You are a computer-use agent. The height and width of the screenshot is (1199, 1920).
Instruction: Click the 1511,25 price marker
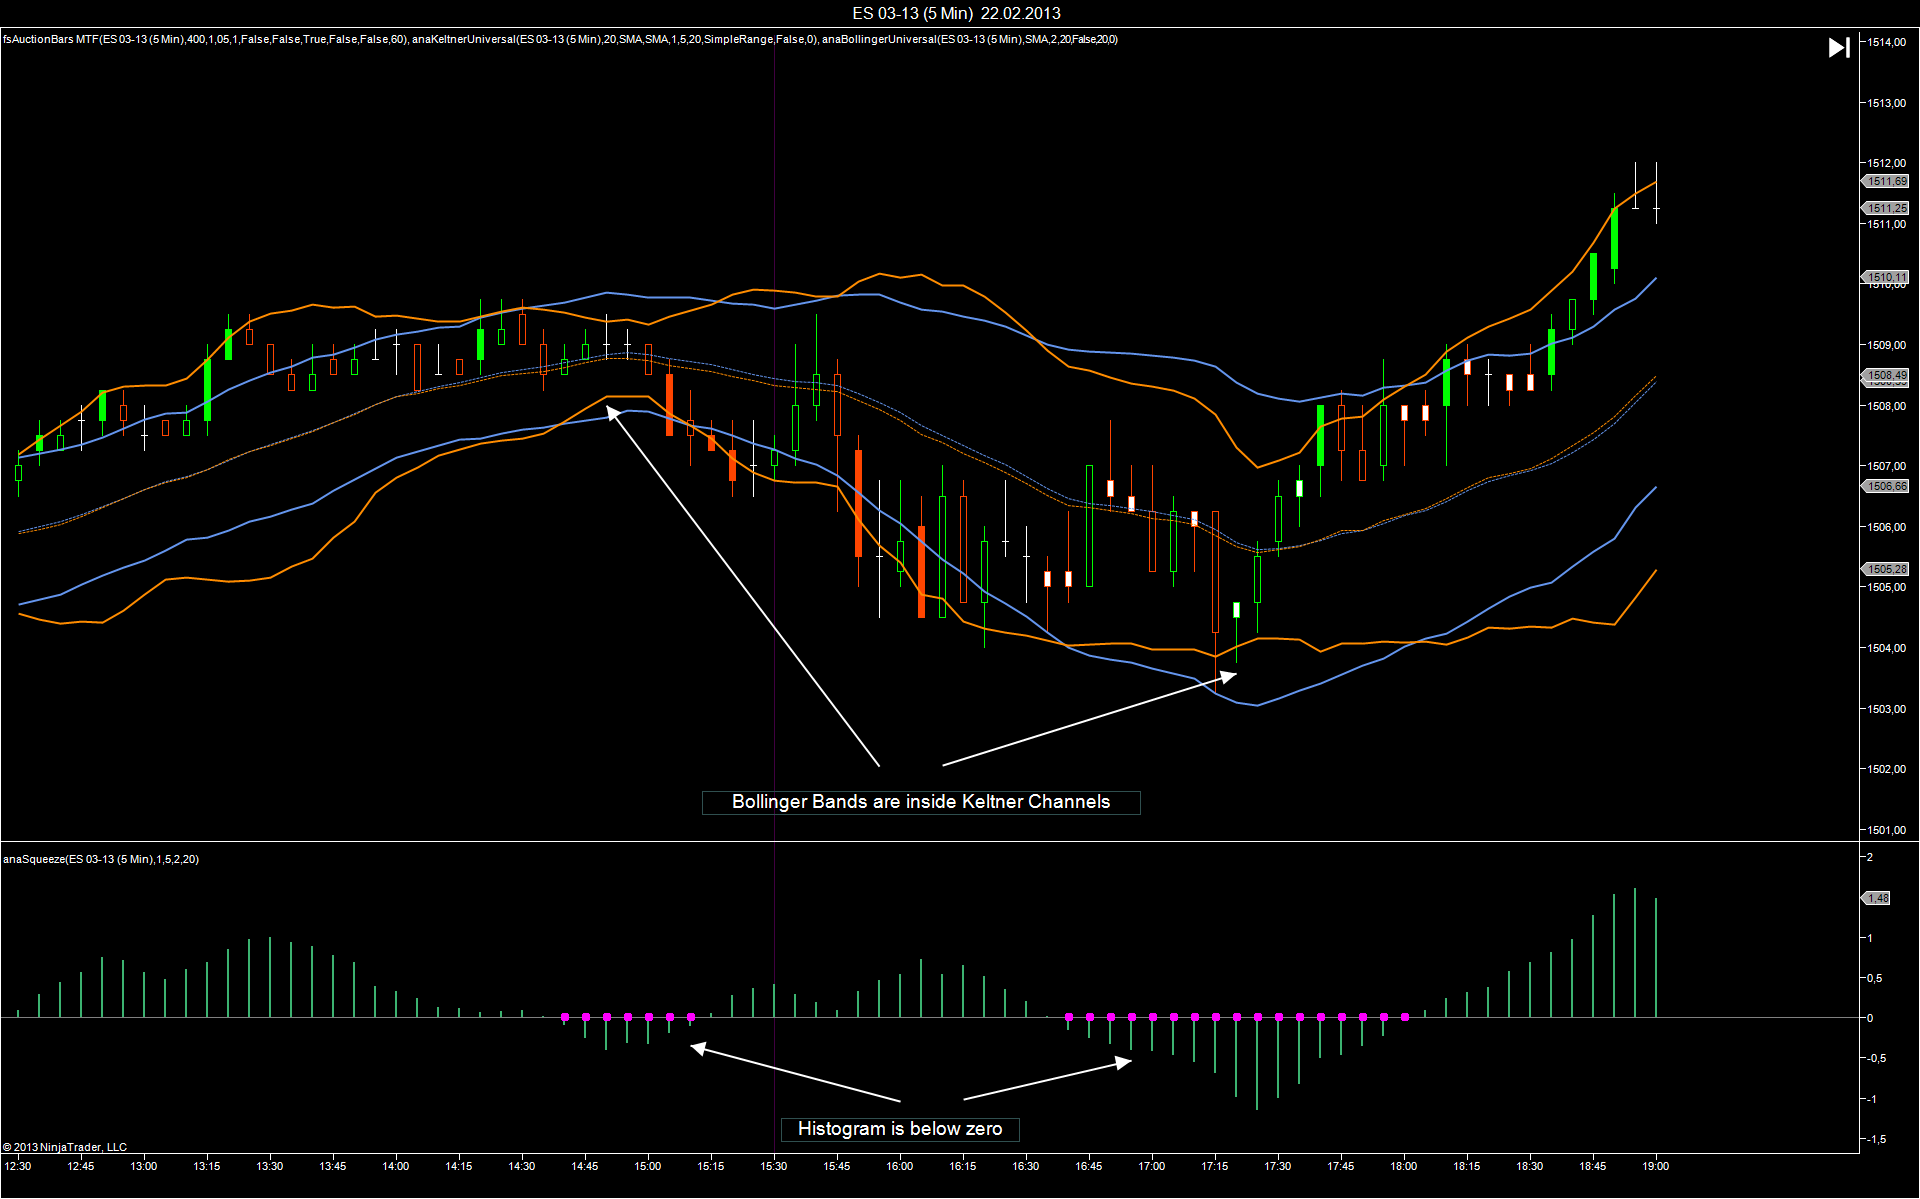(x=1886, y=208)
